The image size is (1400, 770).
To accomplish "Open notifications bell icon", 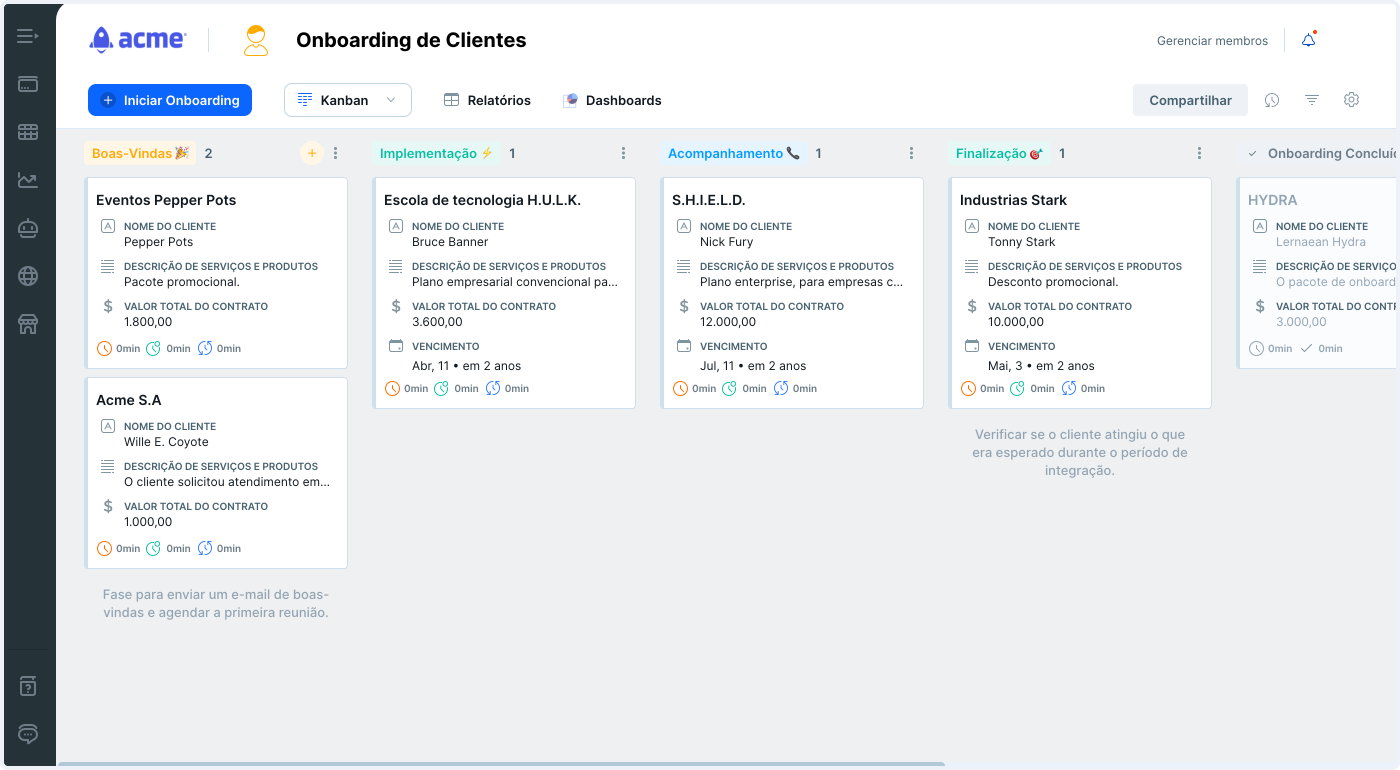I will pos(1308,40).
